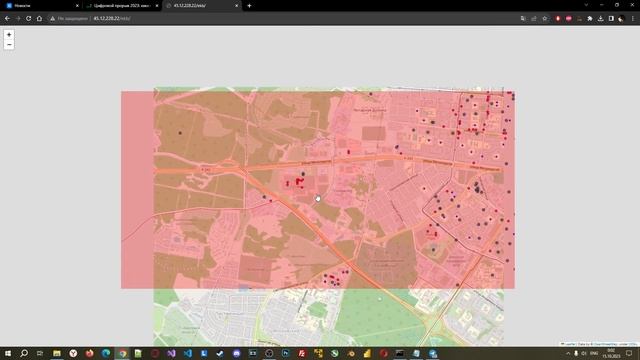Viewport: 640px width, 360px height.
Task: Show hidden system tray icons
Action: tap(568, 353)
